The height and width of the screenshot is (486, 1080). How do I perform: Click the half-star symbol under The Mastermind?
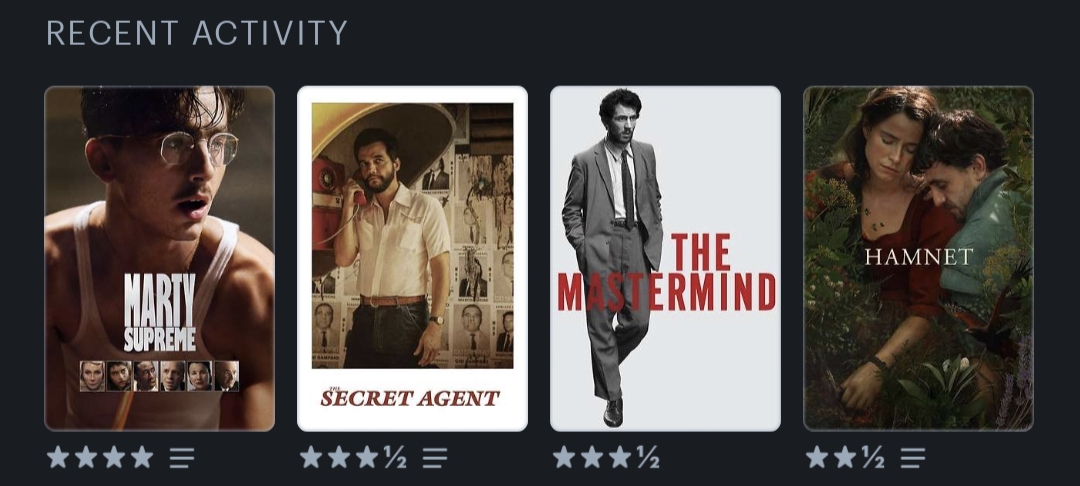[x=647, y=457]
